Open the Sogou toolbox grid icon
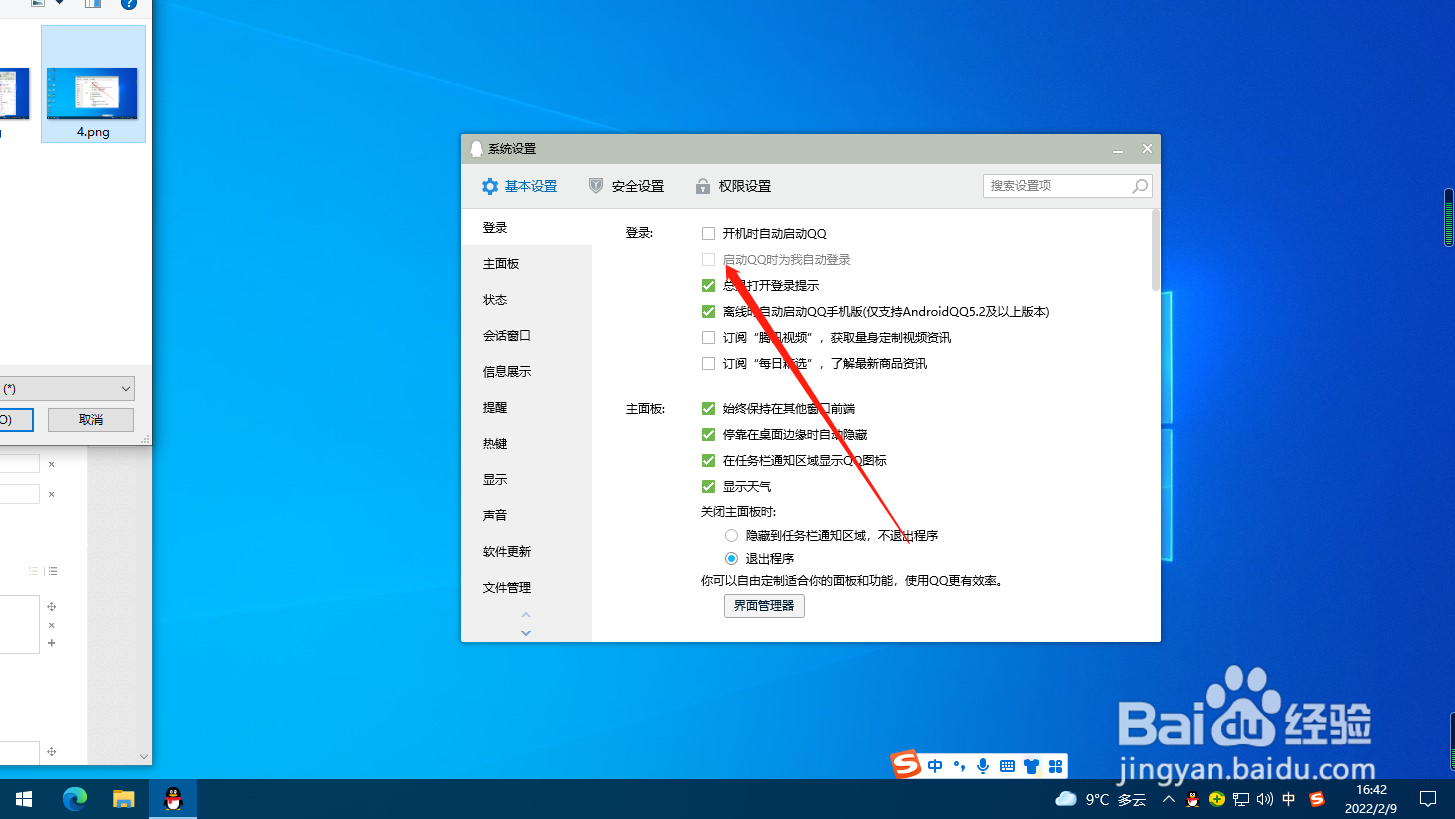The image size is (1455, 819). pyautogui.click(x=1055, y=767)
